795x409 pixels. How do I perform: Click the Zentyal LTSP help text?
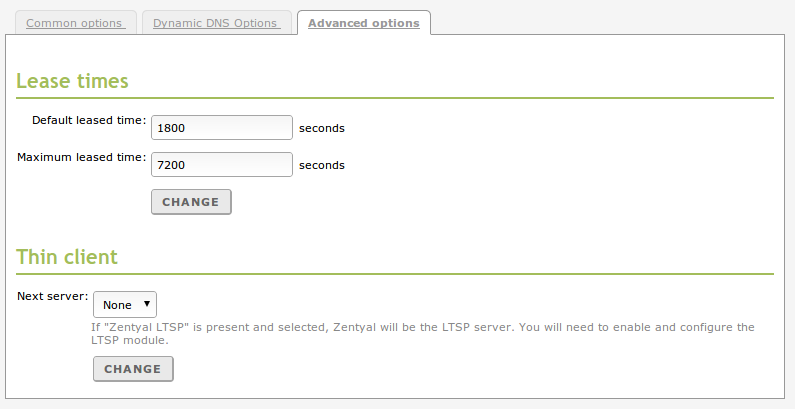coord(422,333)
